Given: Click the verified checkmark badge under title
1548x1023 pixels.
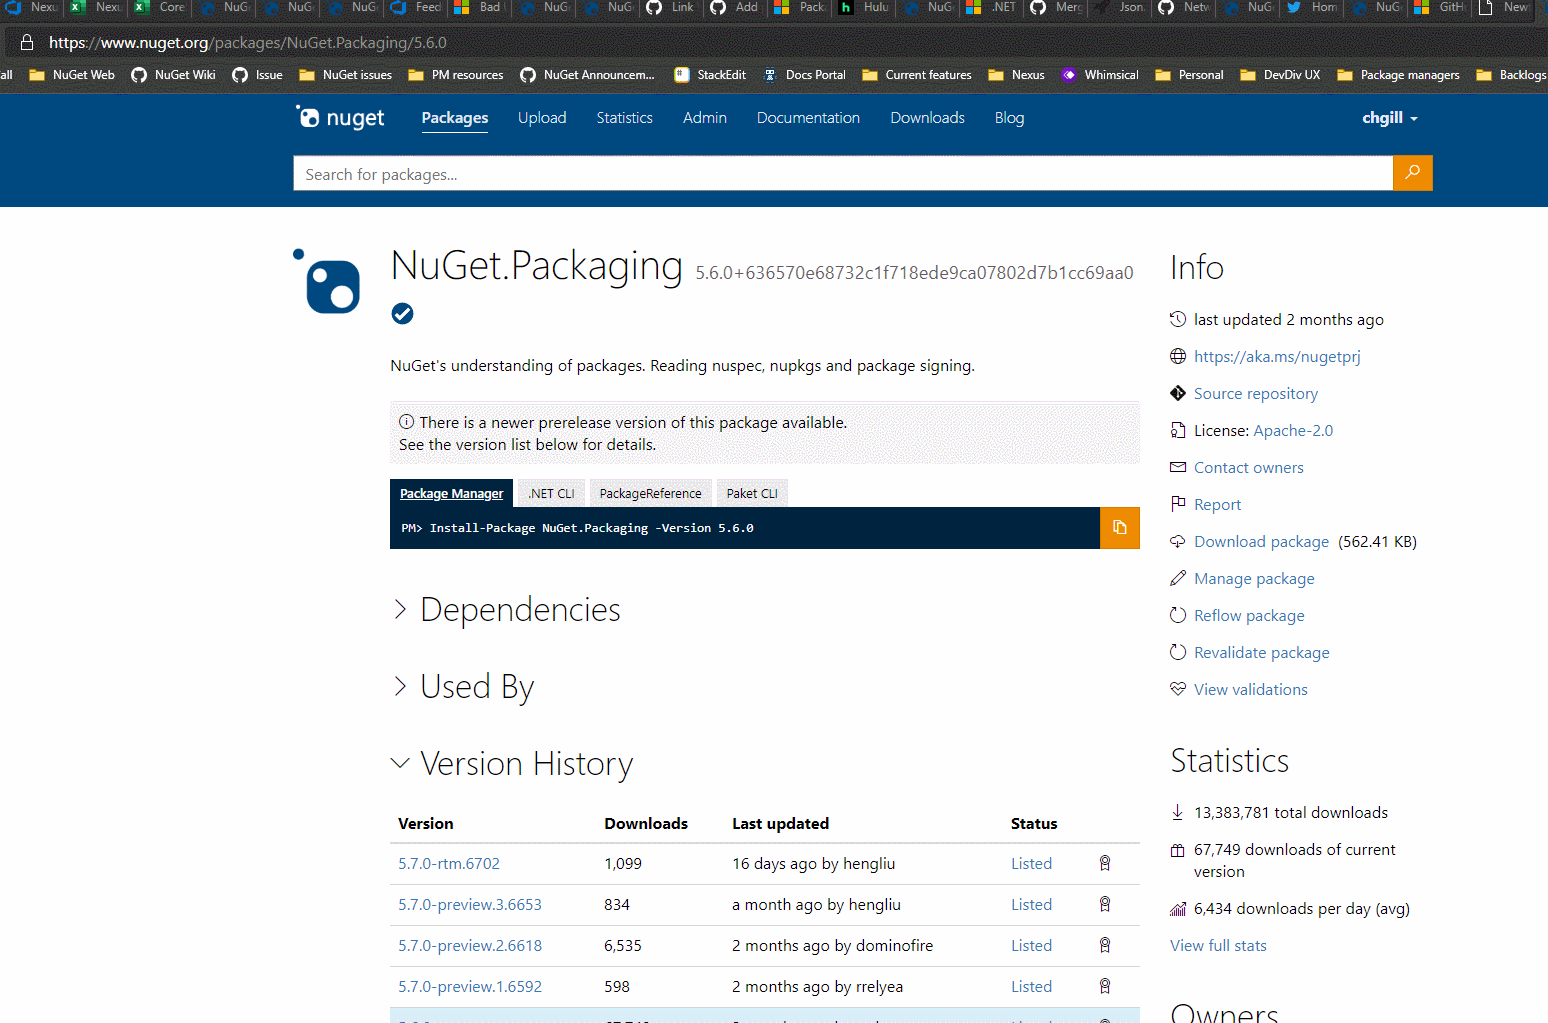Looking at the screenshot, I should point(402,314).
